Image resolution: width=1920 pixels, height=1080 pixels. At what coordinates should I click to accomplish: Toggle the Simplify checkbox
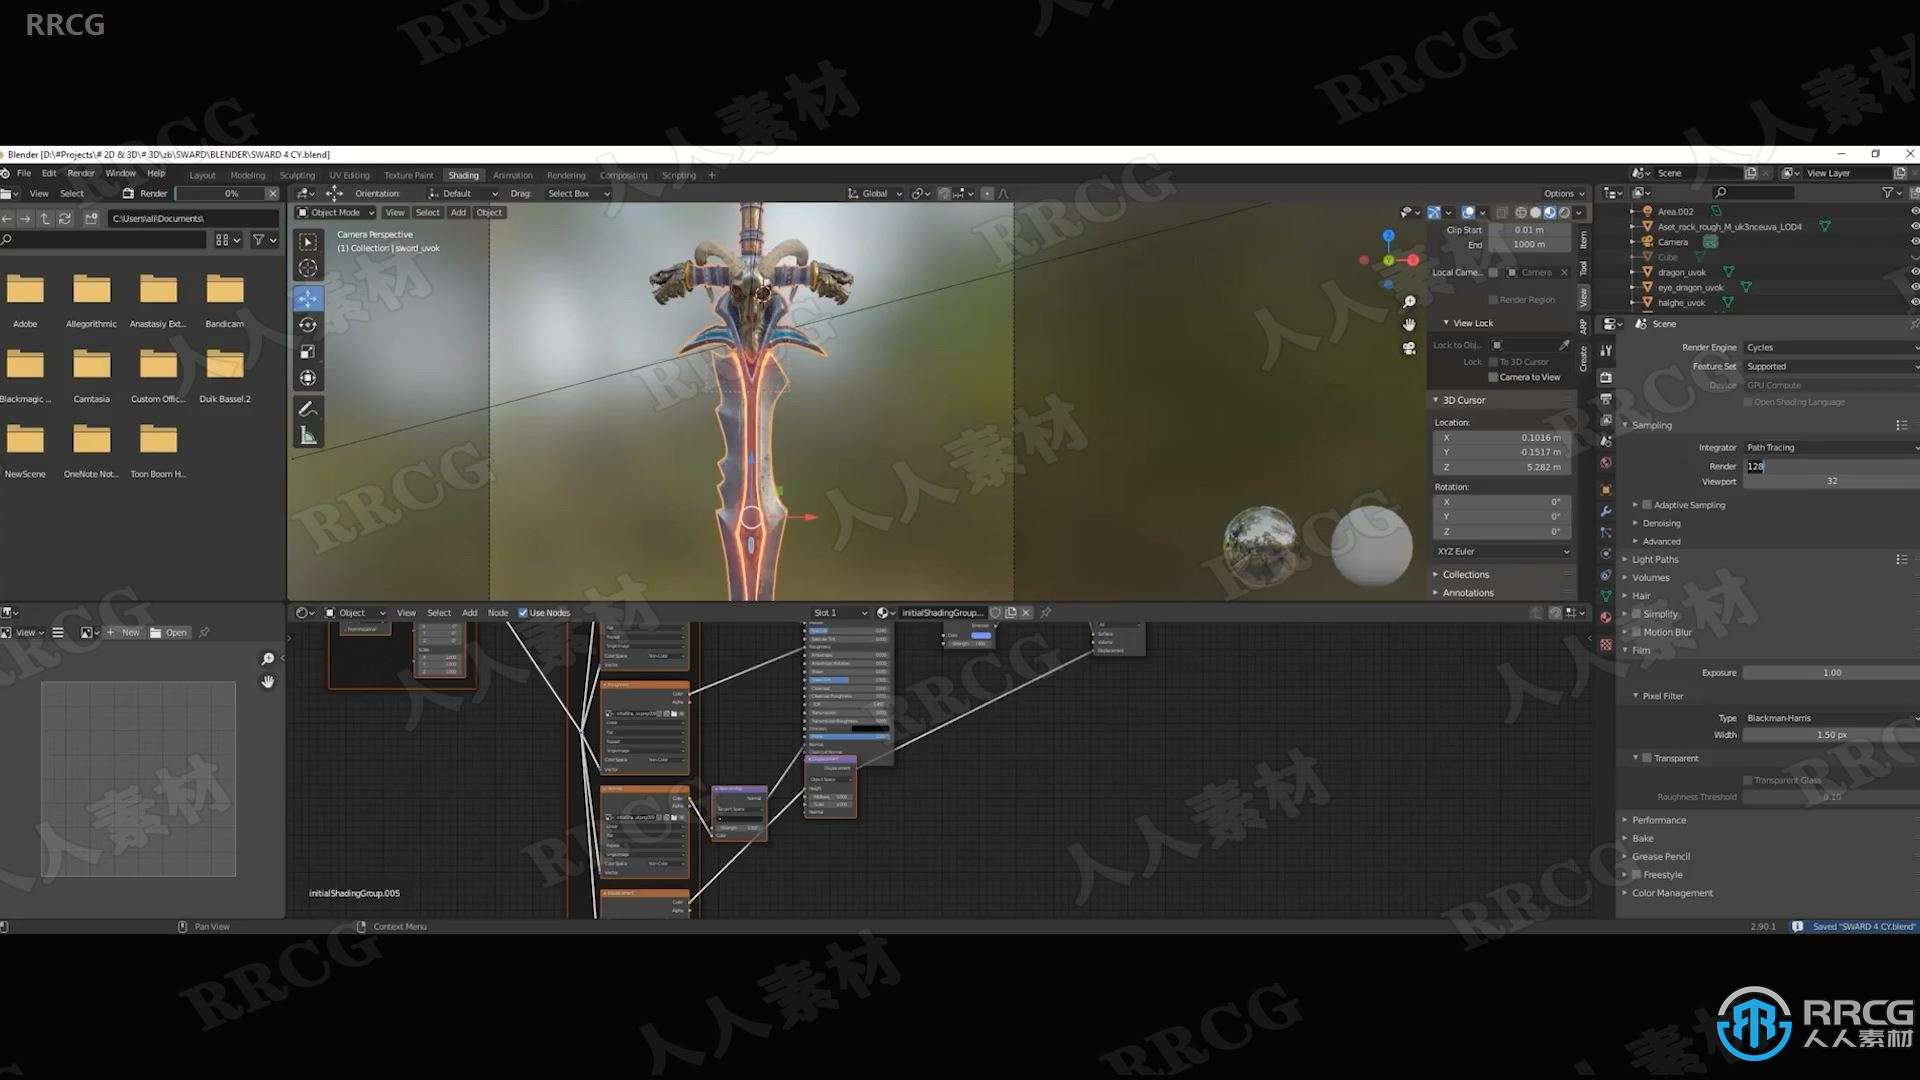point(1637,614)
